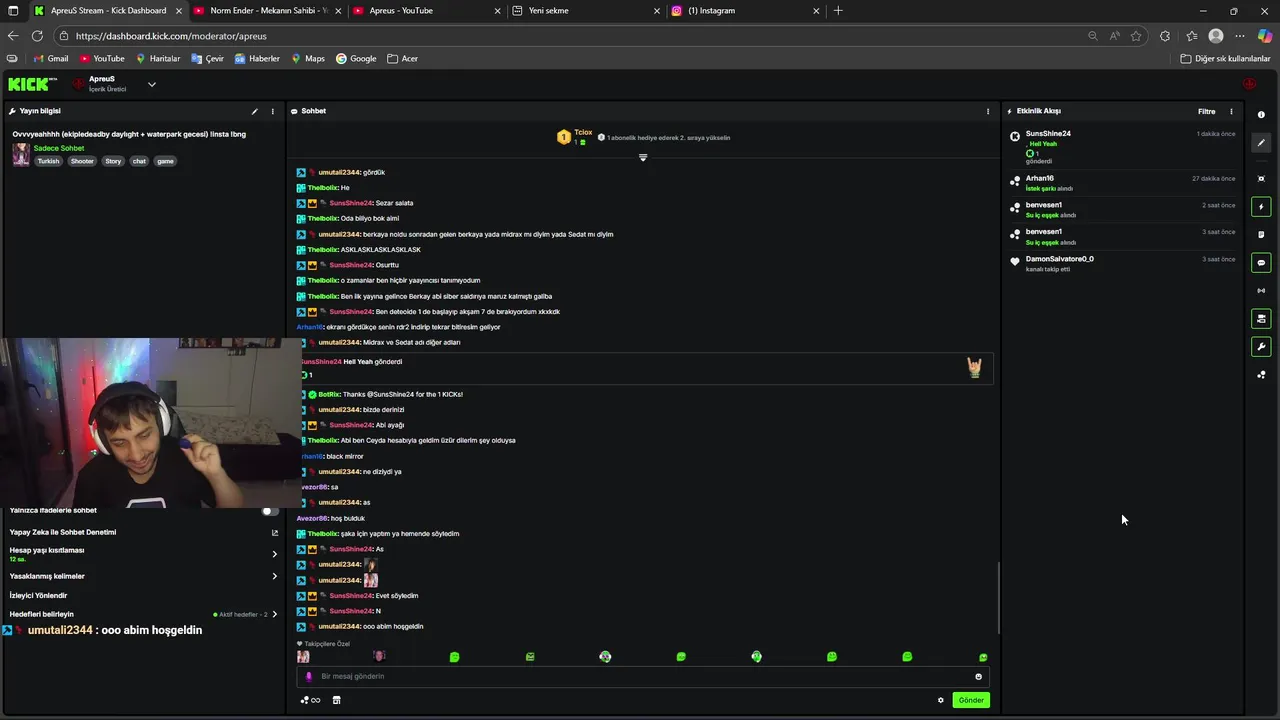The image size is (1280, 720).
Task: Click the note icon in right sidebar
Action: (x=1261, y=235)
